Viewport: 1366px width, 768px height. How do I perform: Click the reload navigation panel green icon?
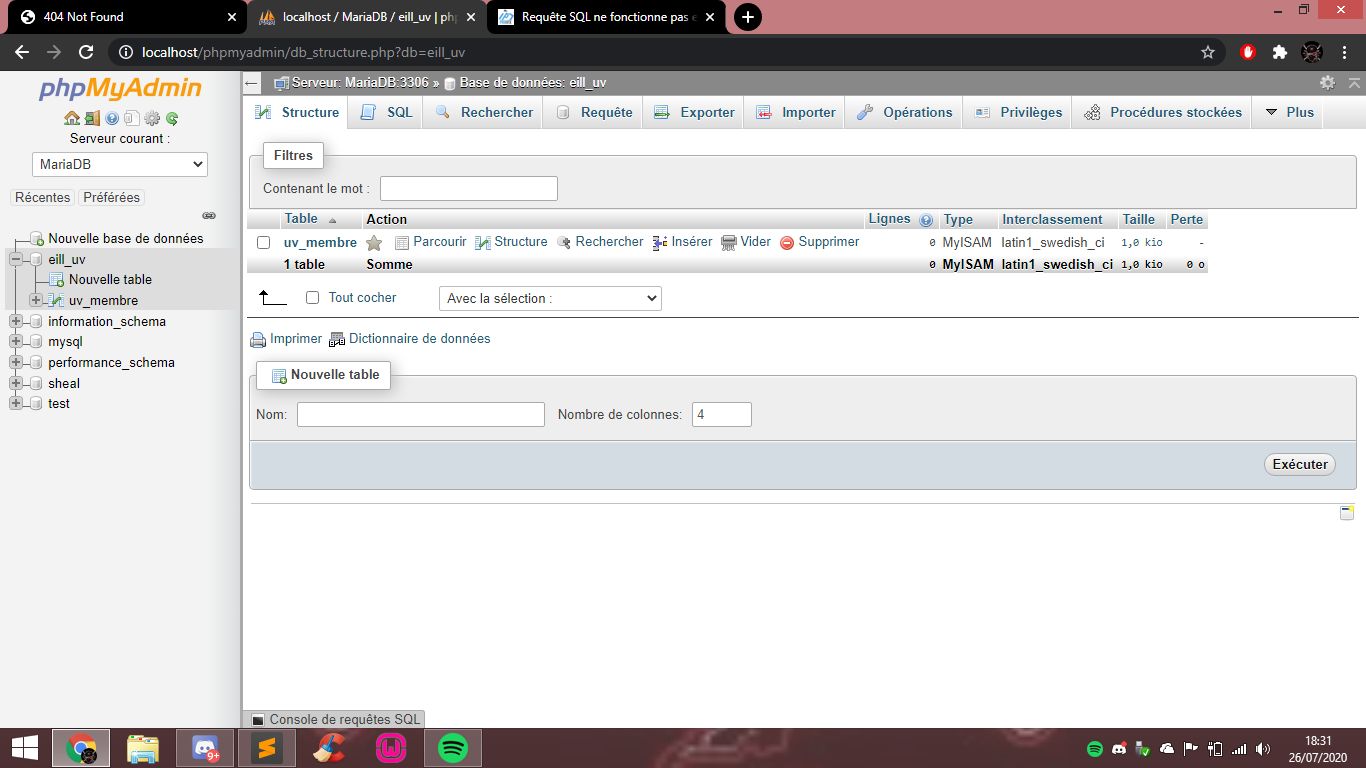pyautogui.click(x=172, y=118)
